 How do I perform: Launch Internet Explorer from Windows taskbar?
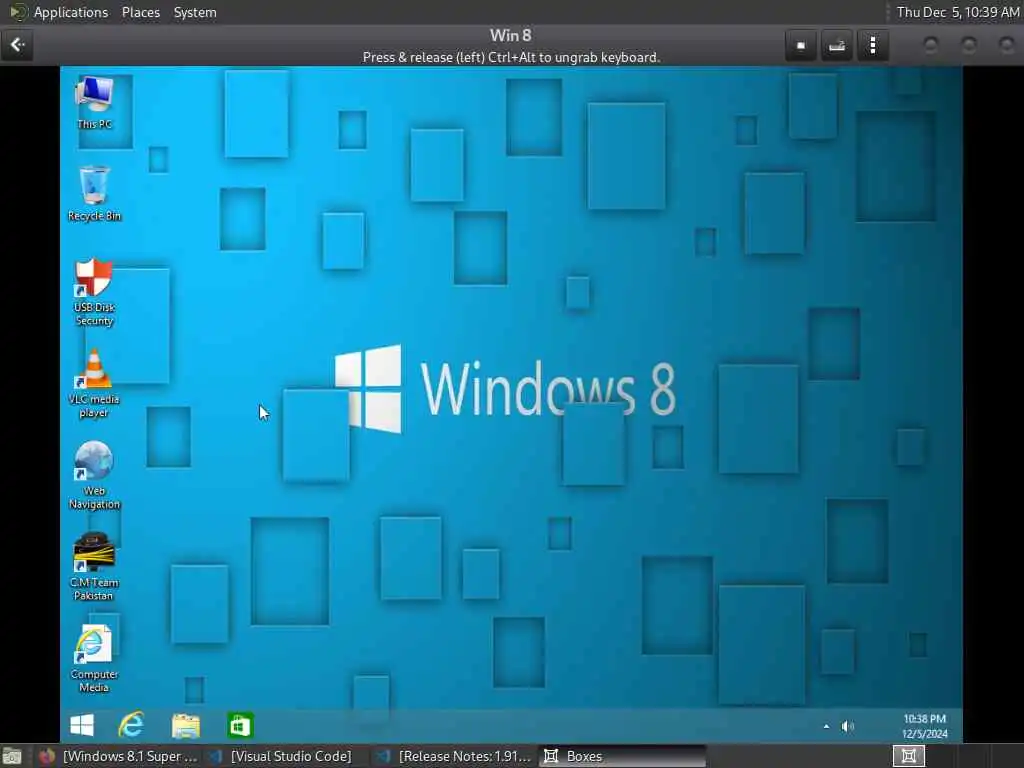(132, 725)
